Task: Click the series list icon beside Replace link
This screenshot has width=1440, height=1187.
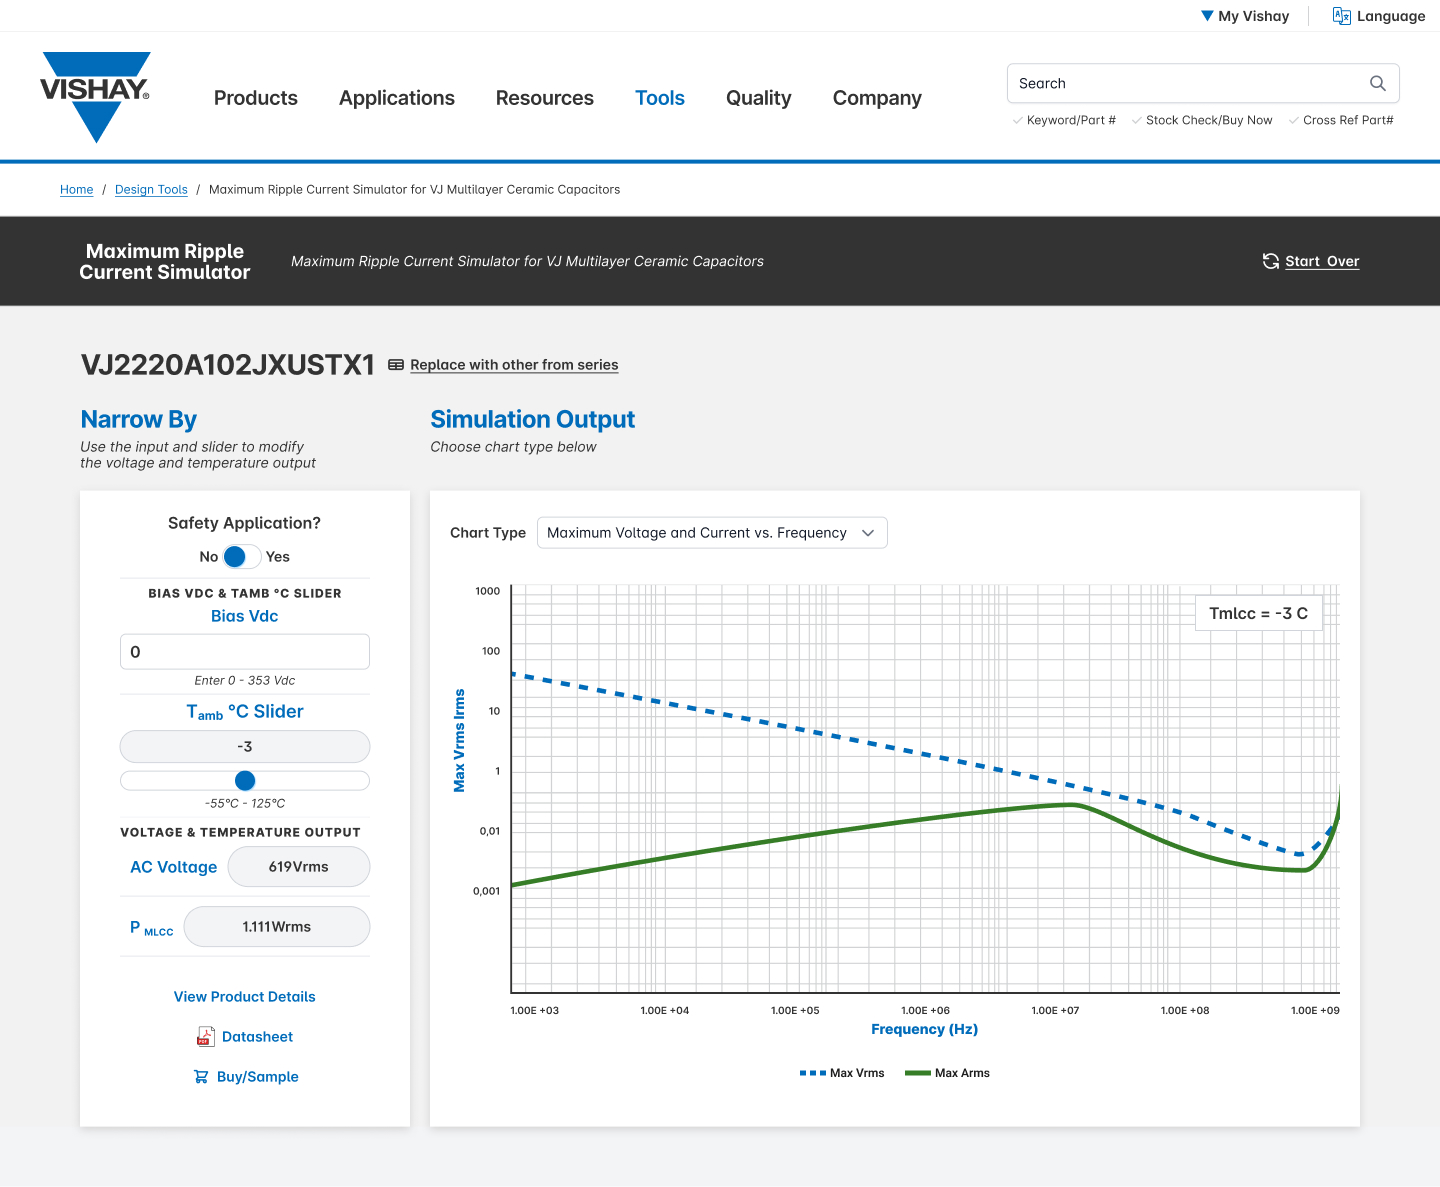Action: pos(396,365)
